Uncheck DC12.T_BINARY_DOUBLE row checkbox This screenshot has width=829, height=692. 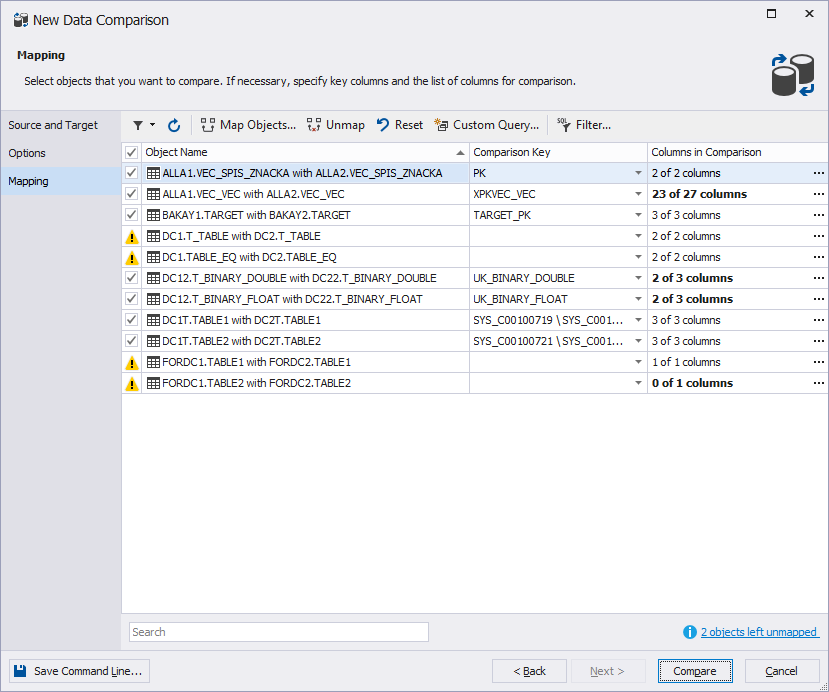point(132,278)
